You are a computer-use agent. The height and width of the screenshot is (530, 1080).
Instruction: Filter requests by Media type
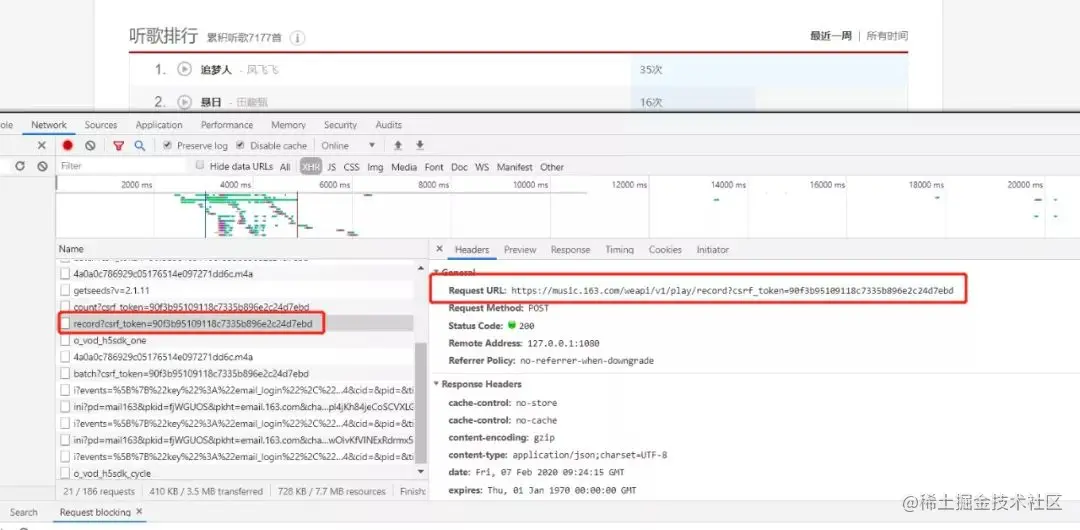coord(404,167)
